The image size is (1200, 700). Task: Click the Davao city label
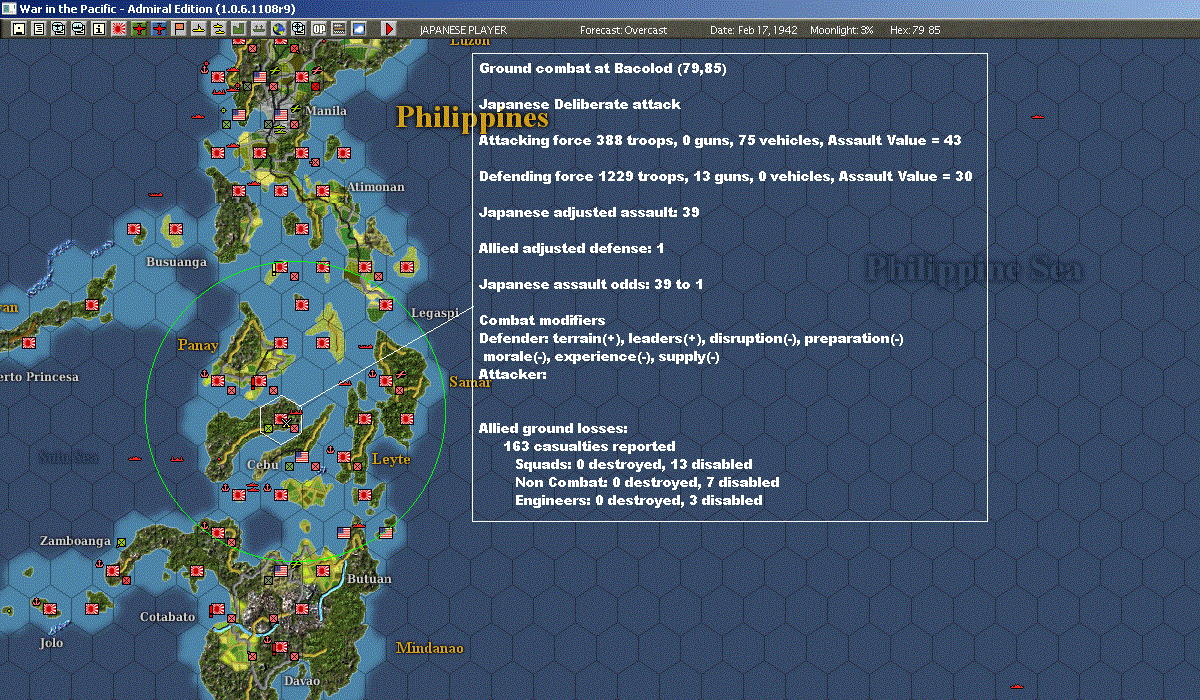coord(301,681)
